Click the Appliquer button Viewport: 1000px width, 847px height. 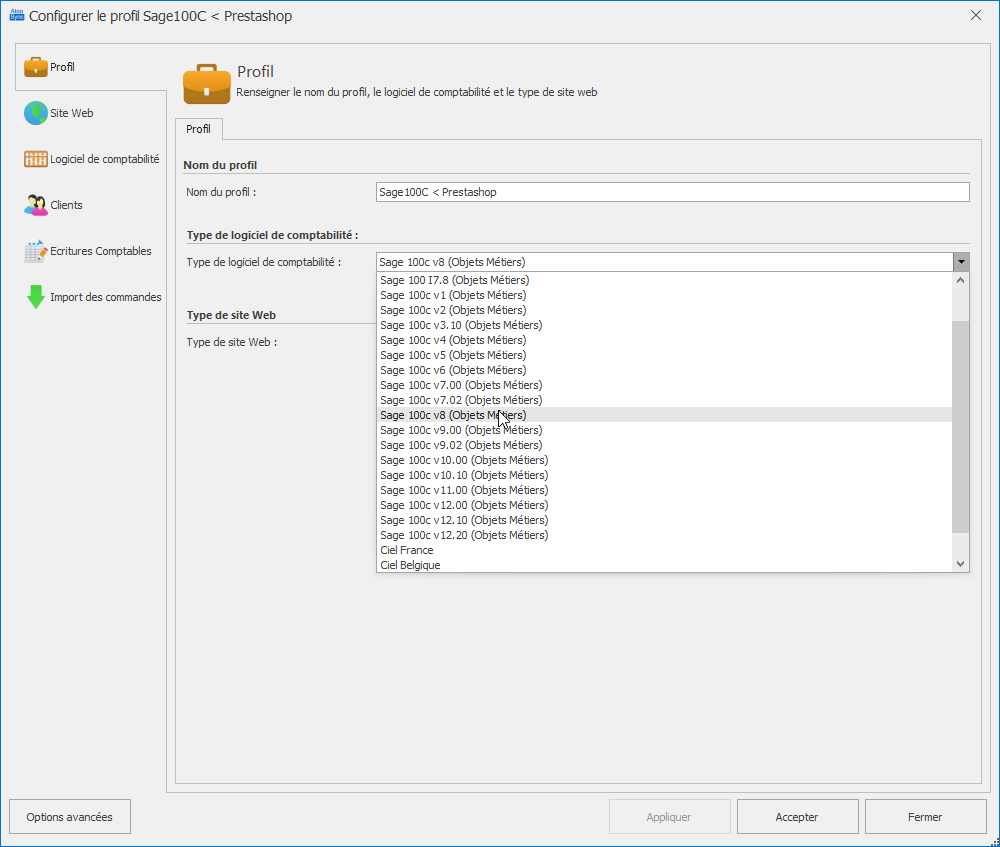click(x=669, y=817)
